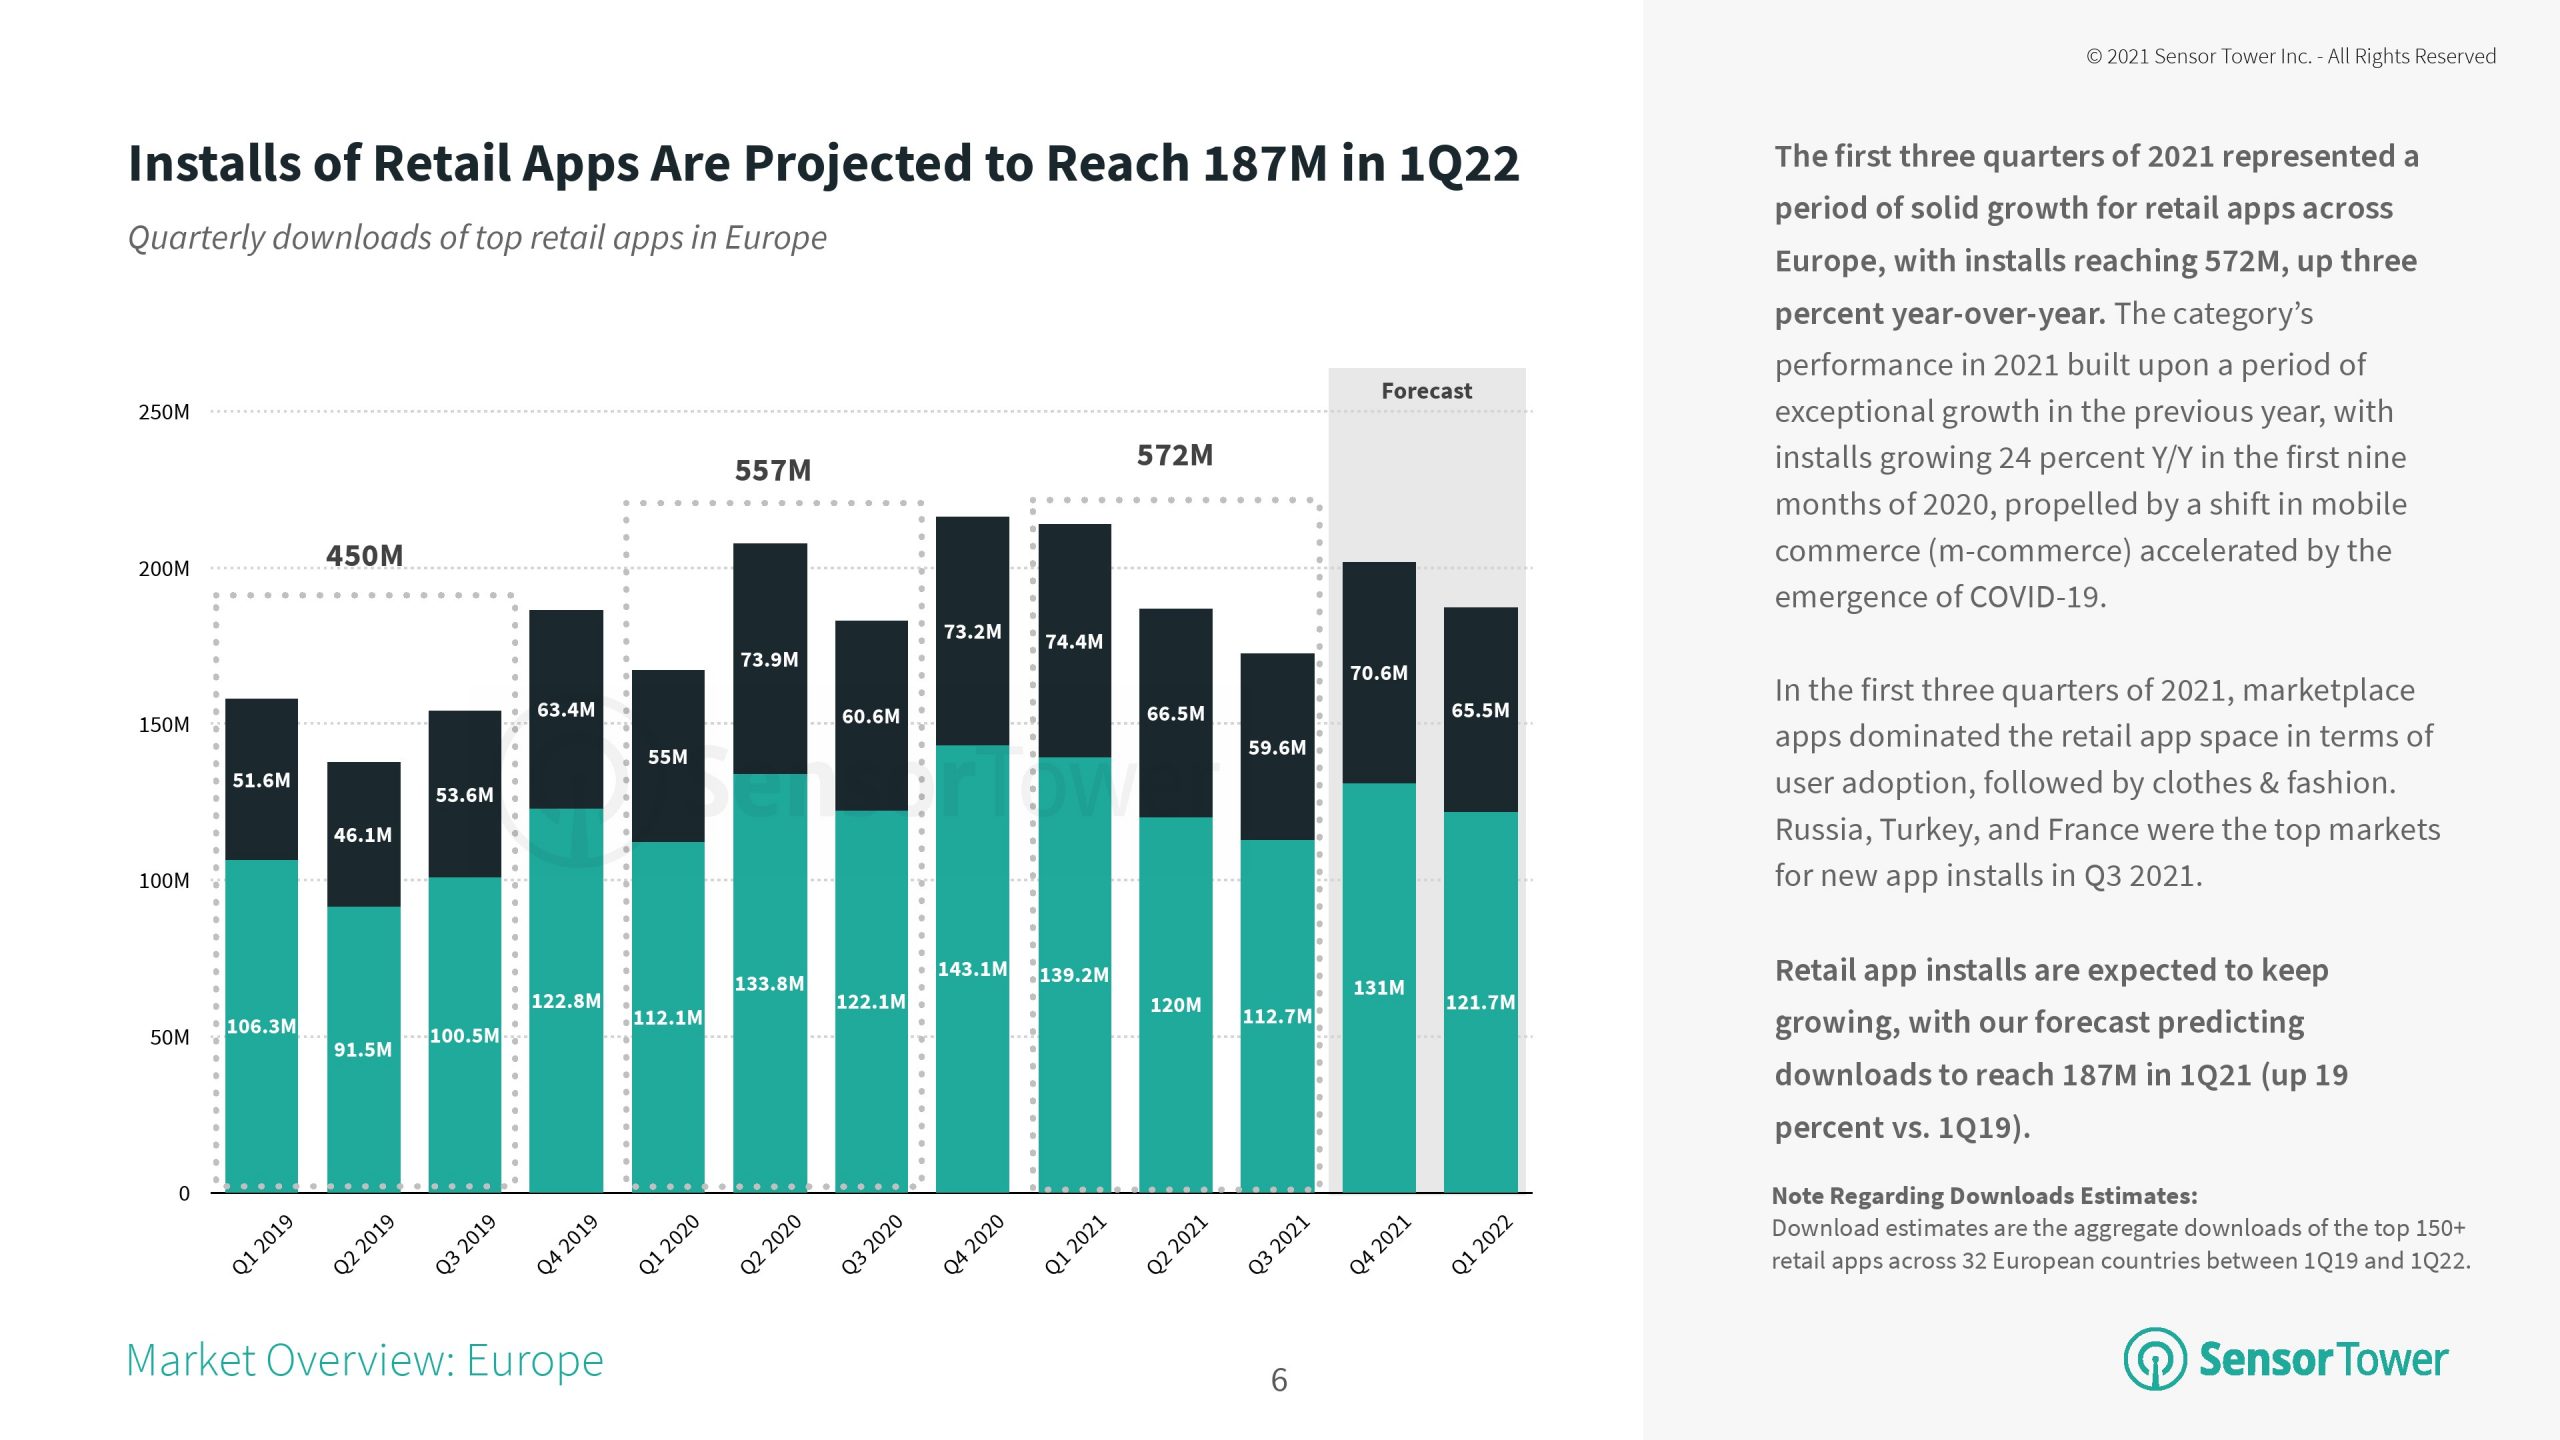Screen dimensions: 2560x1440
Task: Select the Q2 2020 dark segment 73.9M
Action: click(x=769, y=659)
